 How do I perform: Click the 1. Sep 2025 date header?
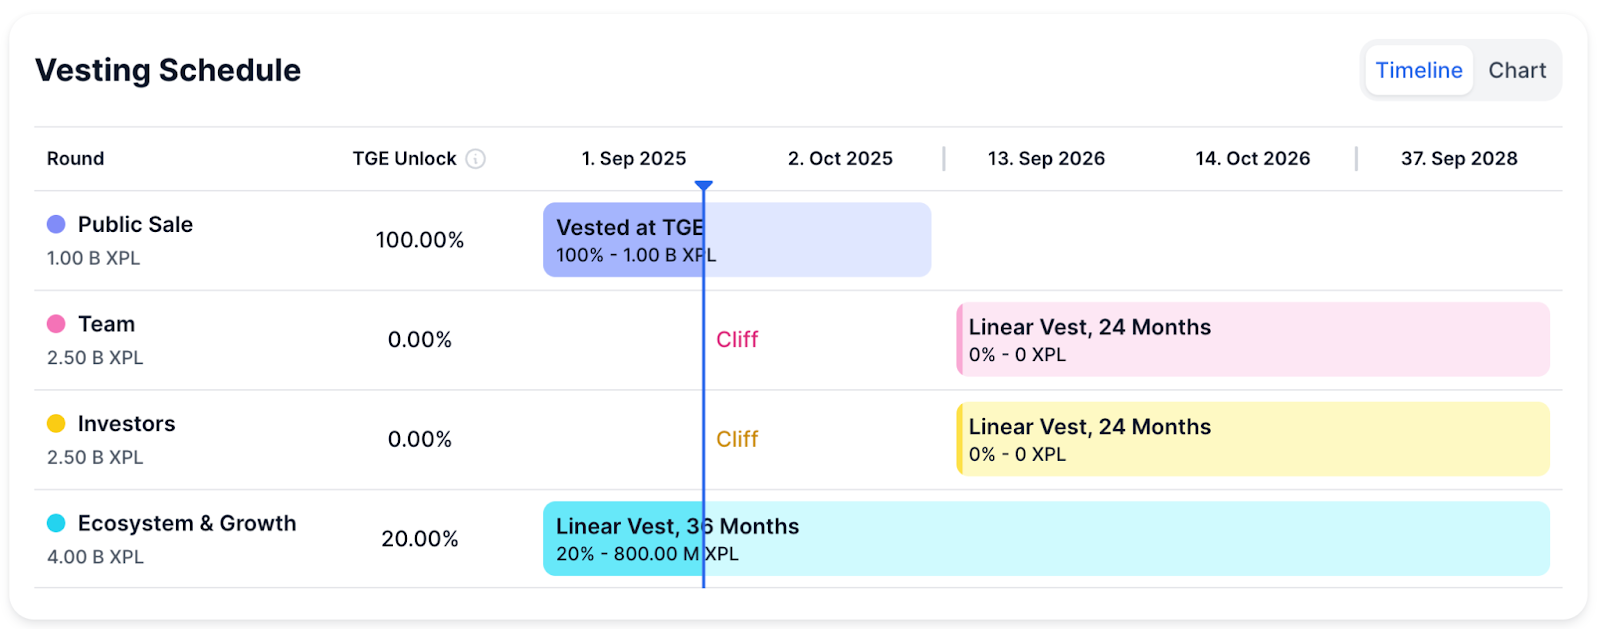coord(634,158)
